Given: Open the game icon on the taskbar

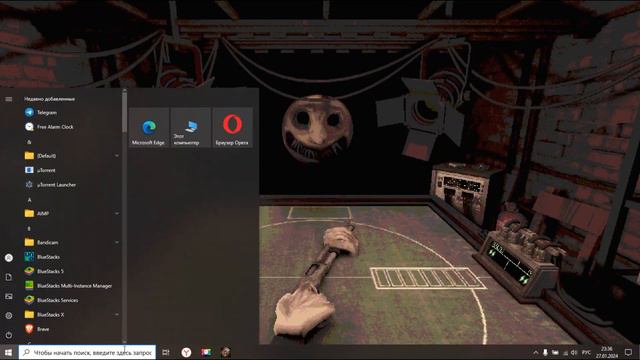Looking at the screenshot, I should [x=225, y=352].
